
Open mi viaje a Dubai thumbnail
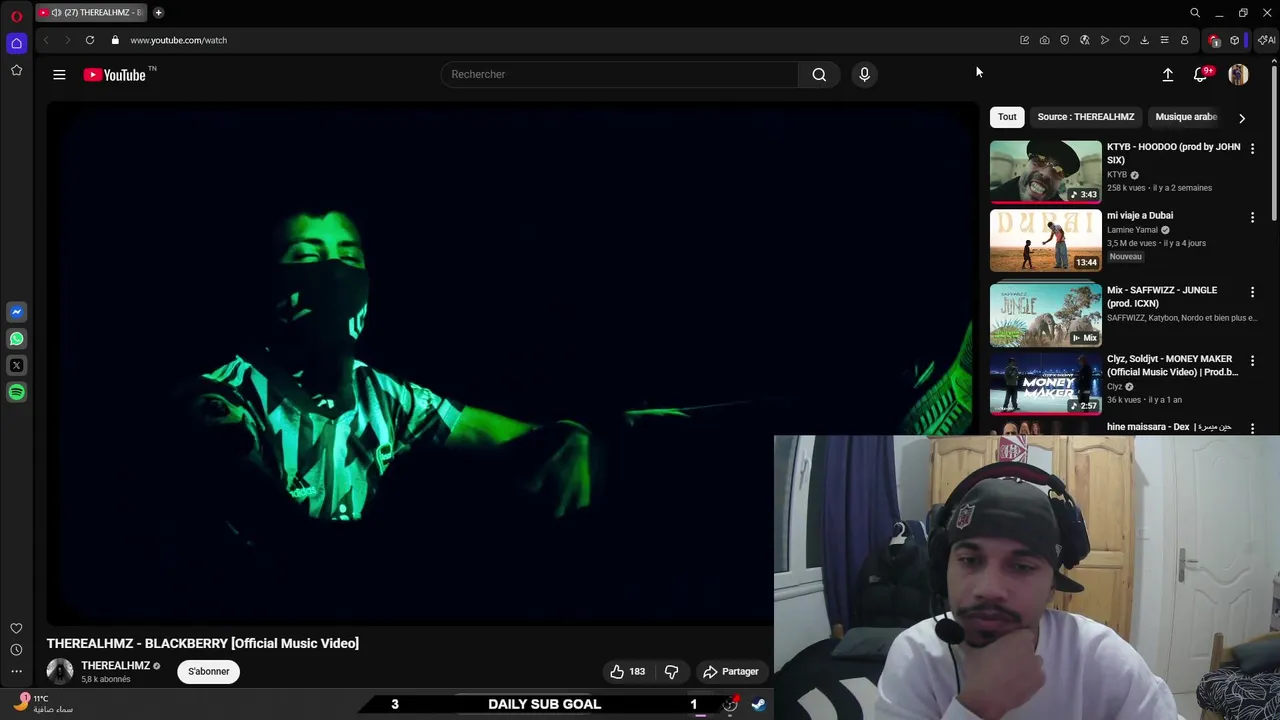1046,240
